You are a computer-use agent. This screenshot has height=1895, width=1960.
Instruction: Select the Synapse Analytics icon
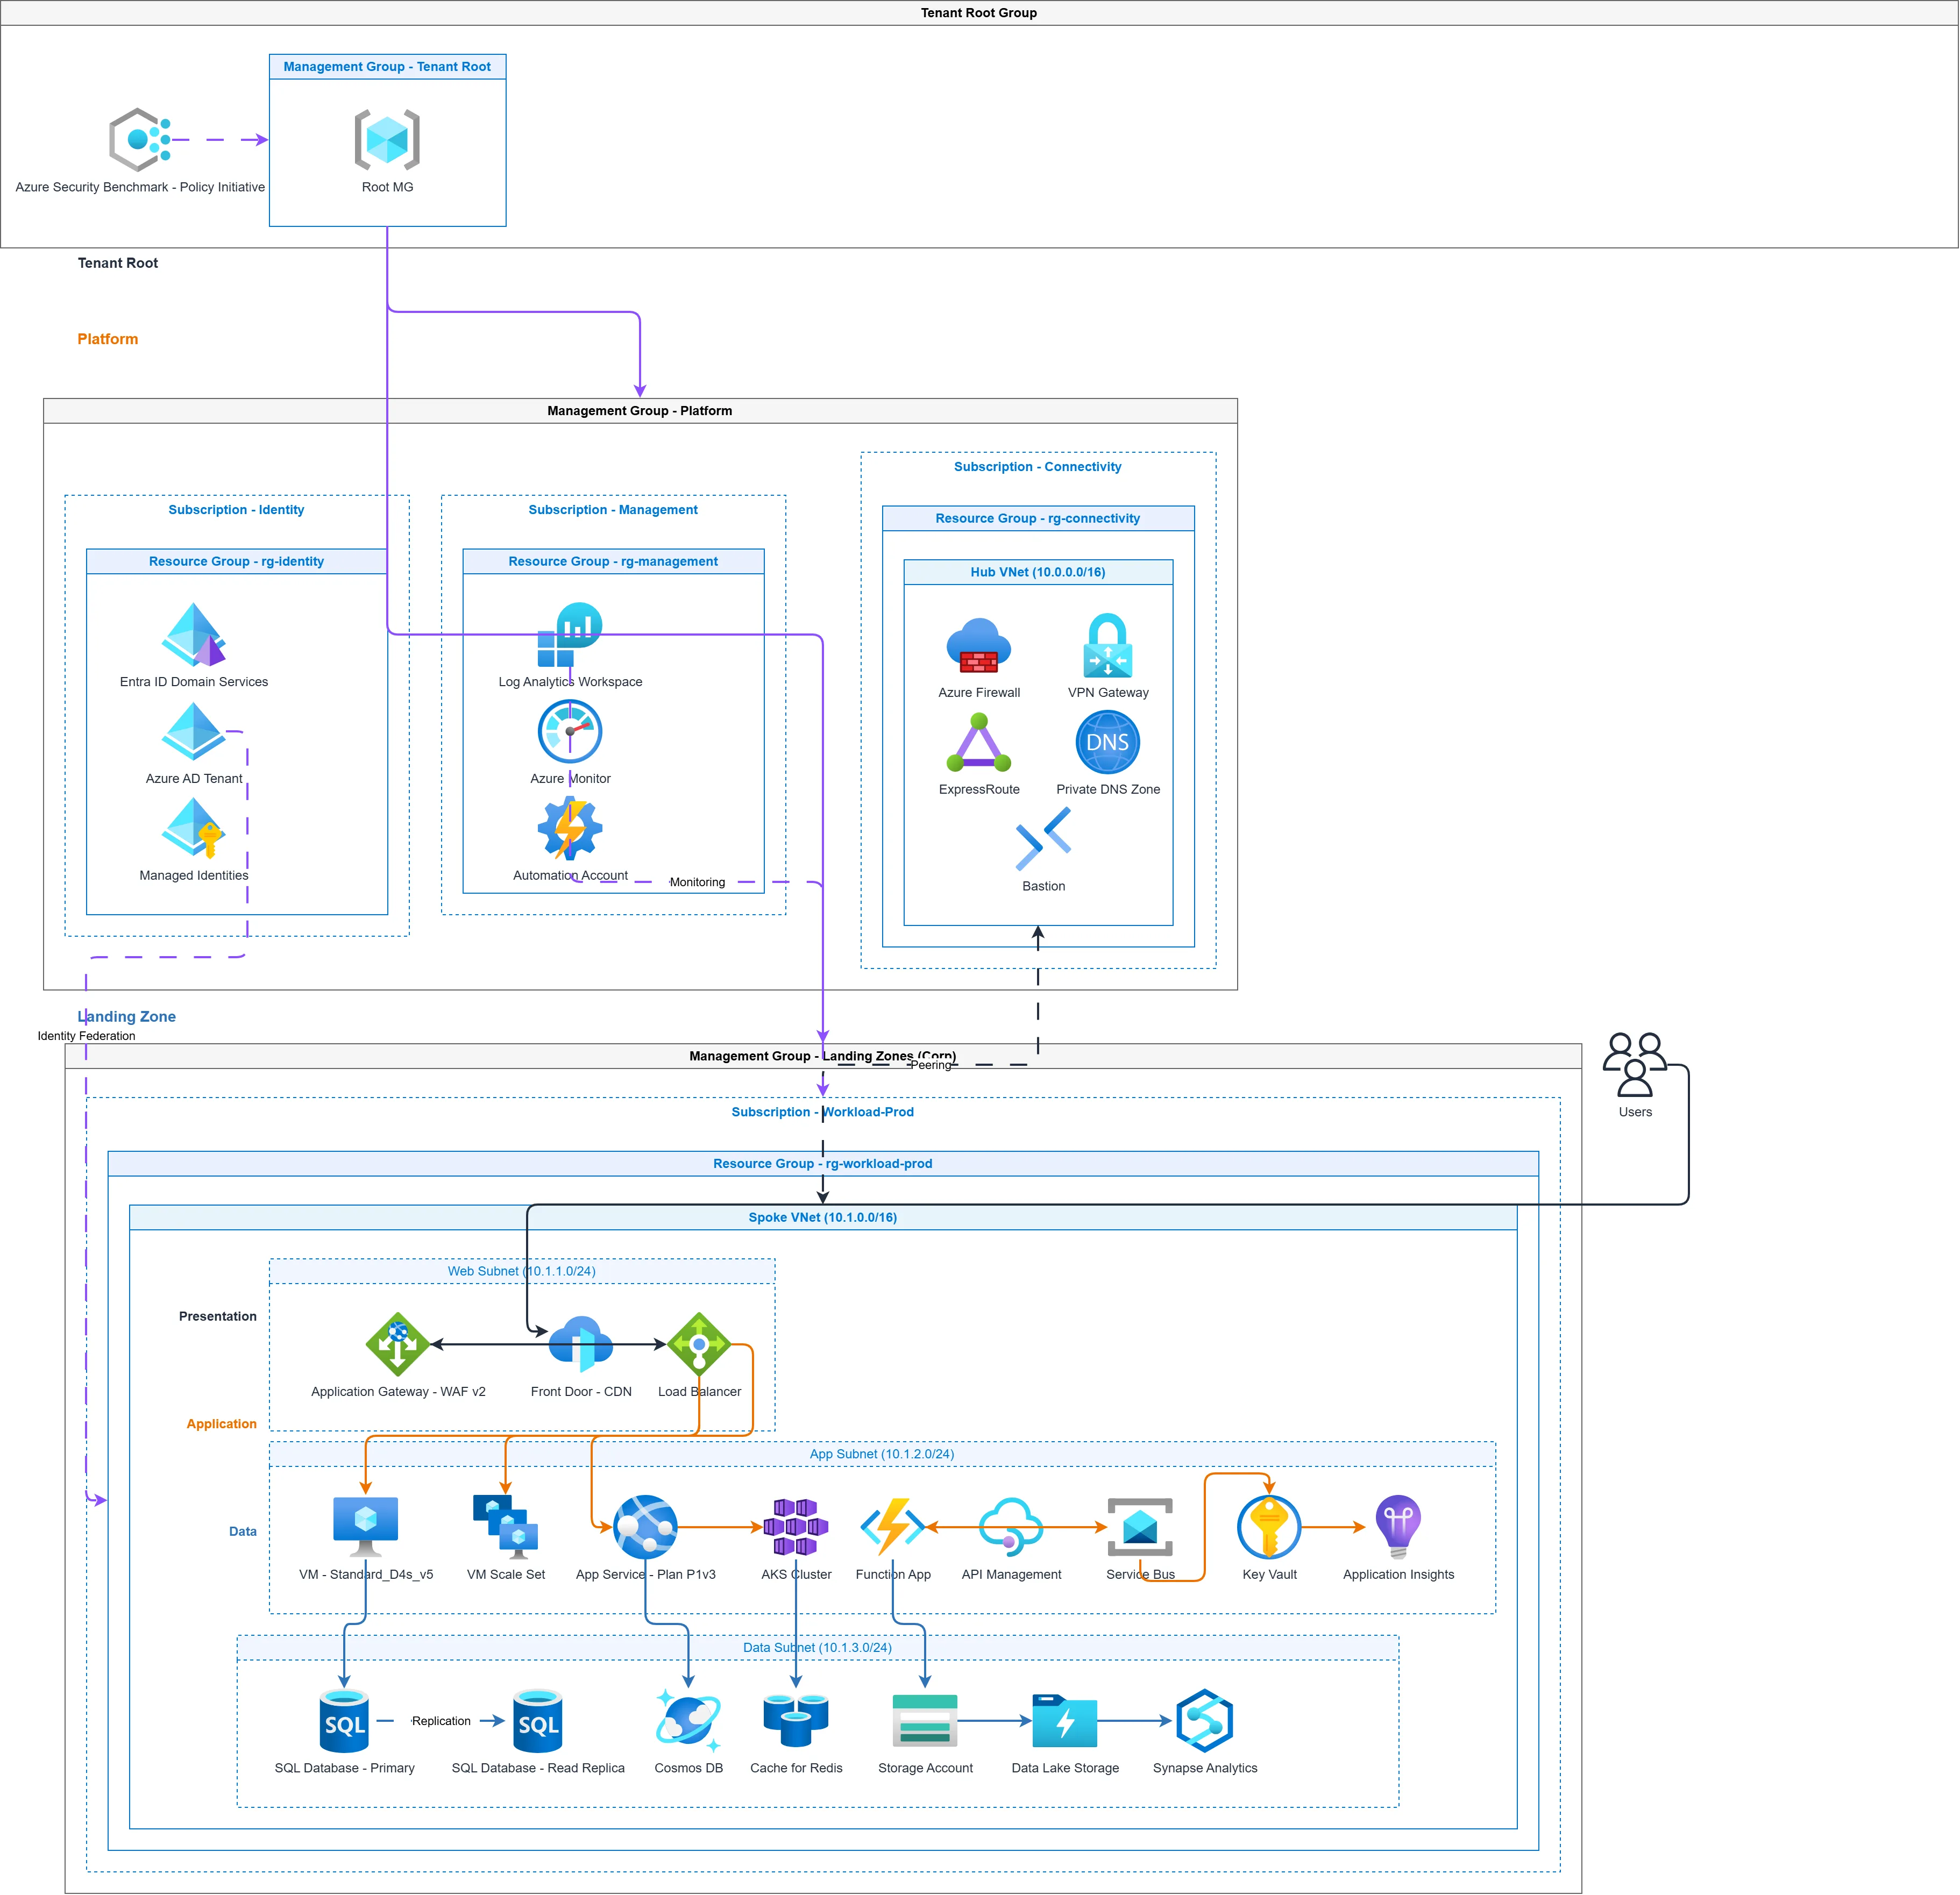coord(1205,1721)
